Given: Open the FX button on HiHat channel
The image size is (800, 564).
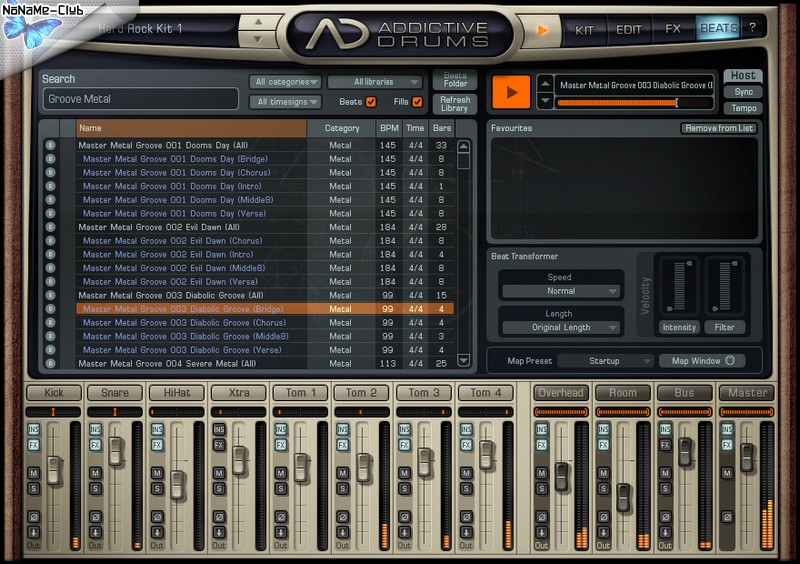Looking at the screenshot, I should (157, 444).
